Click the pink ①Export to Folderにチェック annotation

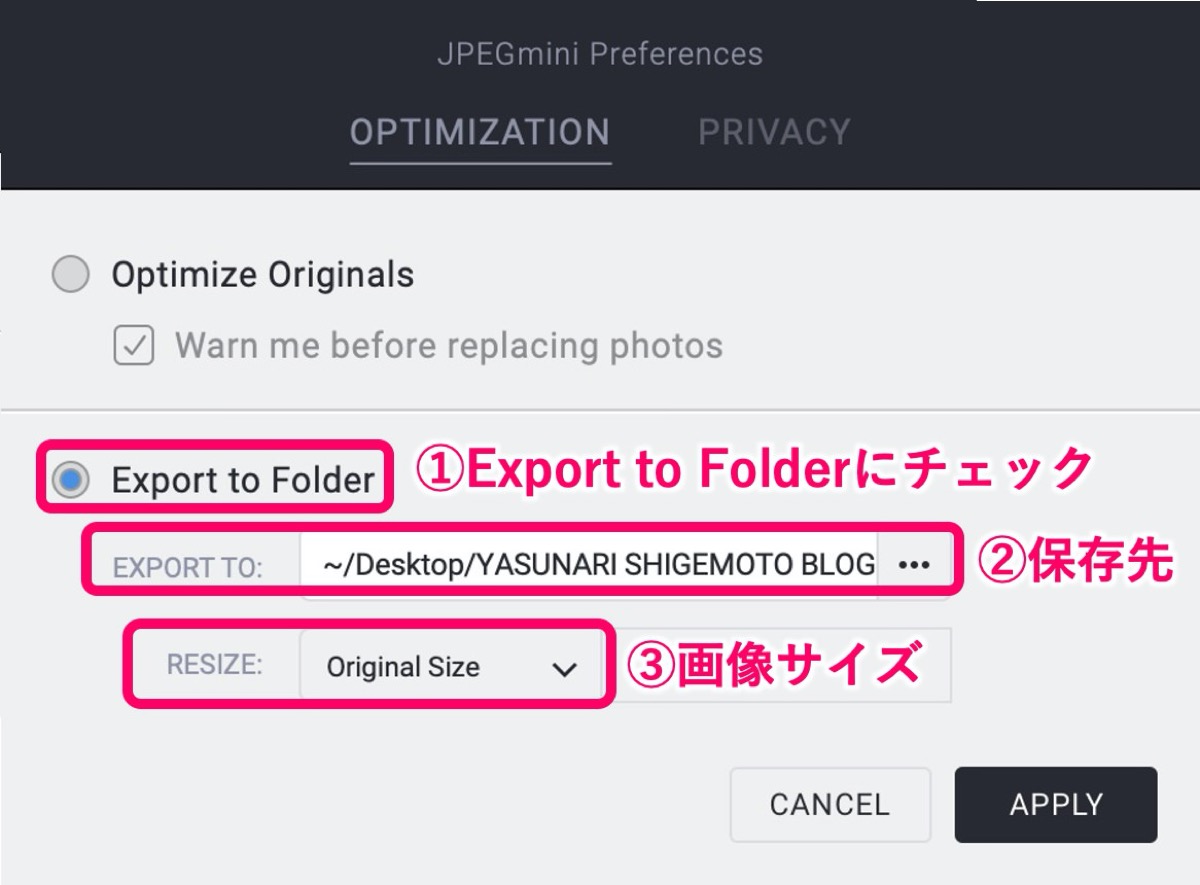pyautogui.click(x=755, y=469)
